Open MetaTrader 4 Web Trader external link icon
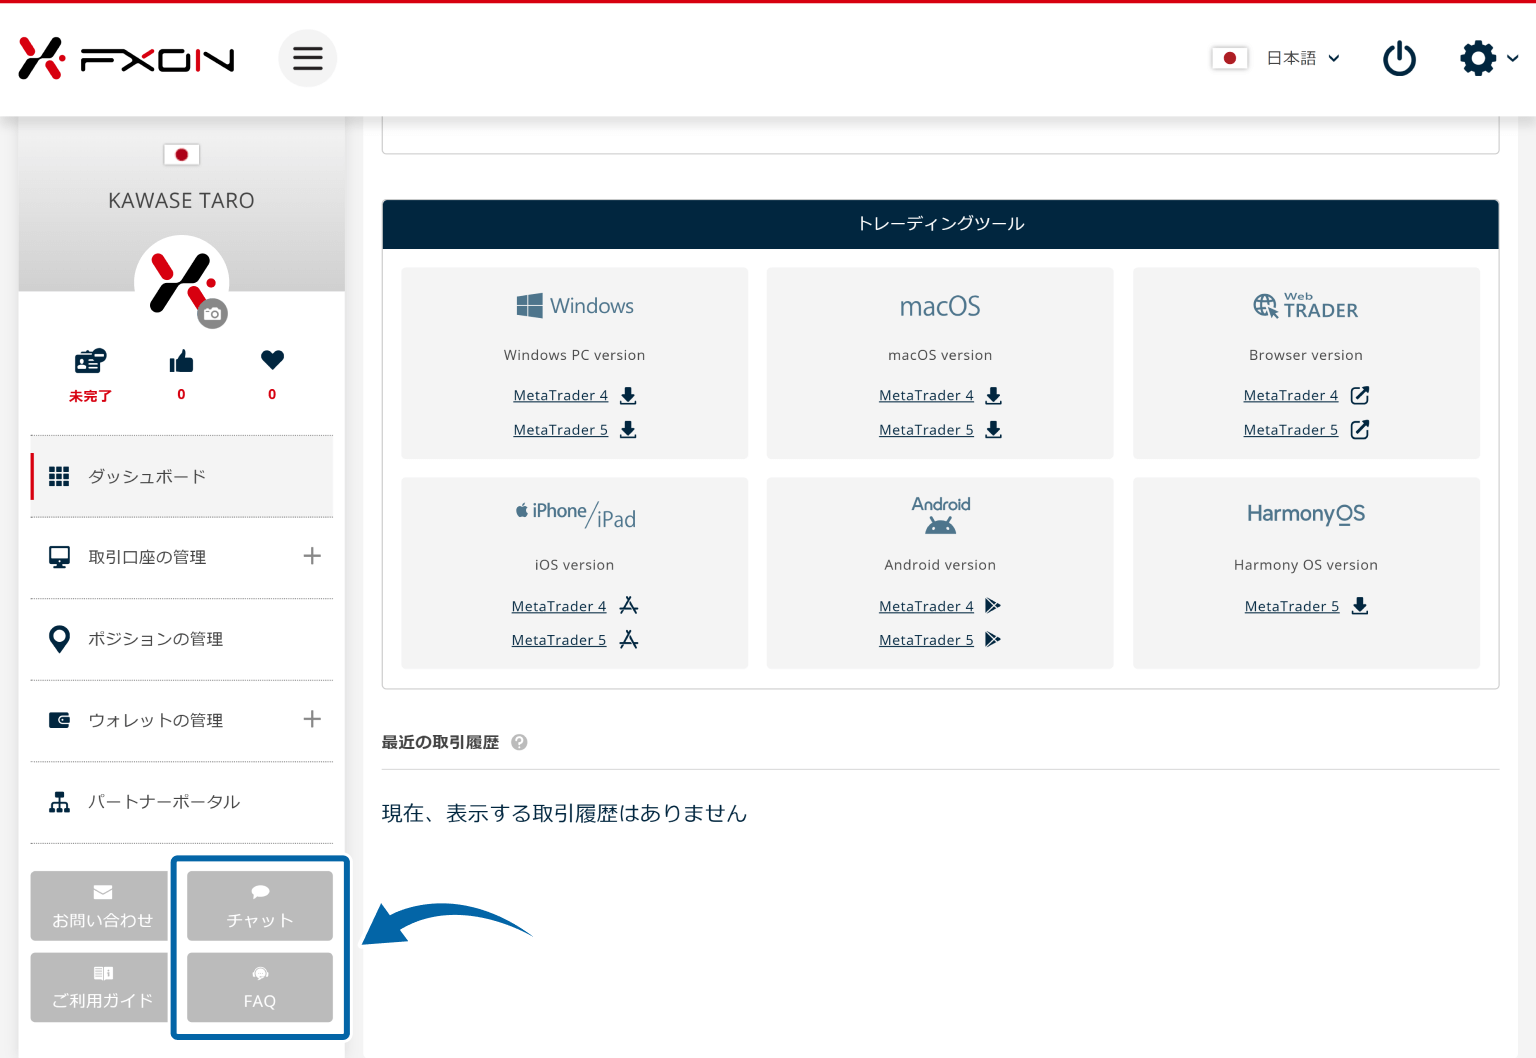The height and width of the screenshot is (1058, 1536). tap(1360, 395)
